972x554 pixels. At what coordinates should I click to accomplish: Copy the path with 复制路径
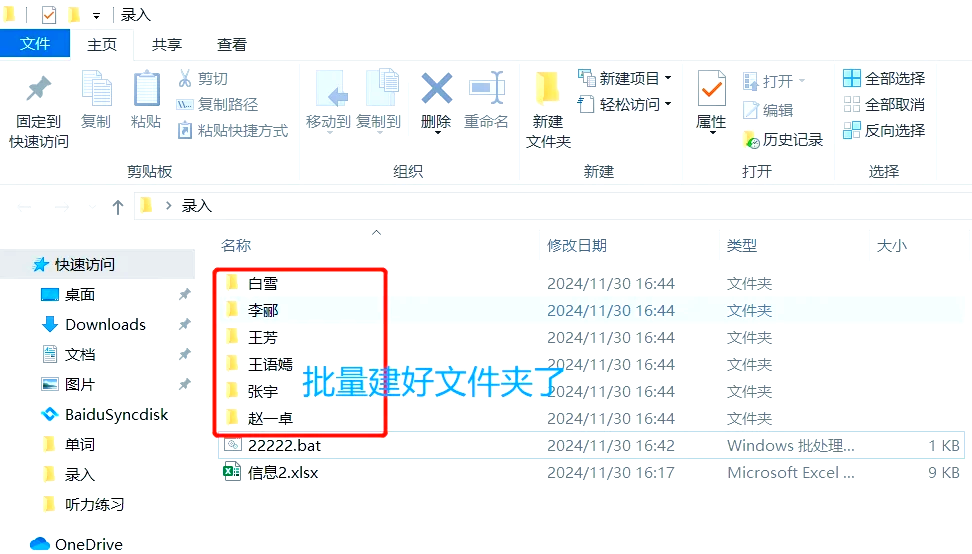(218, 105)
